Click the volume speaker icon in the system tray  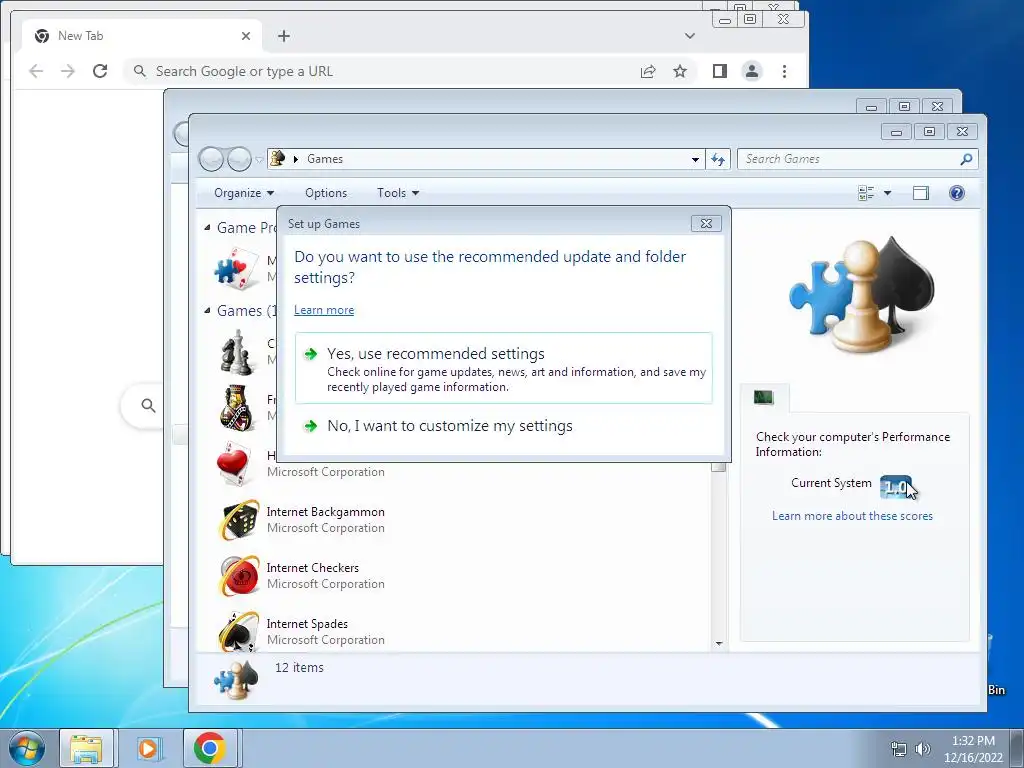(x=922, y=748)
